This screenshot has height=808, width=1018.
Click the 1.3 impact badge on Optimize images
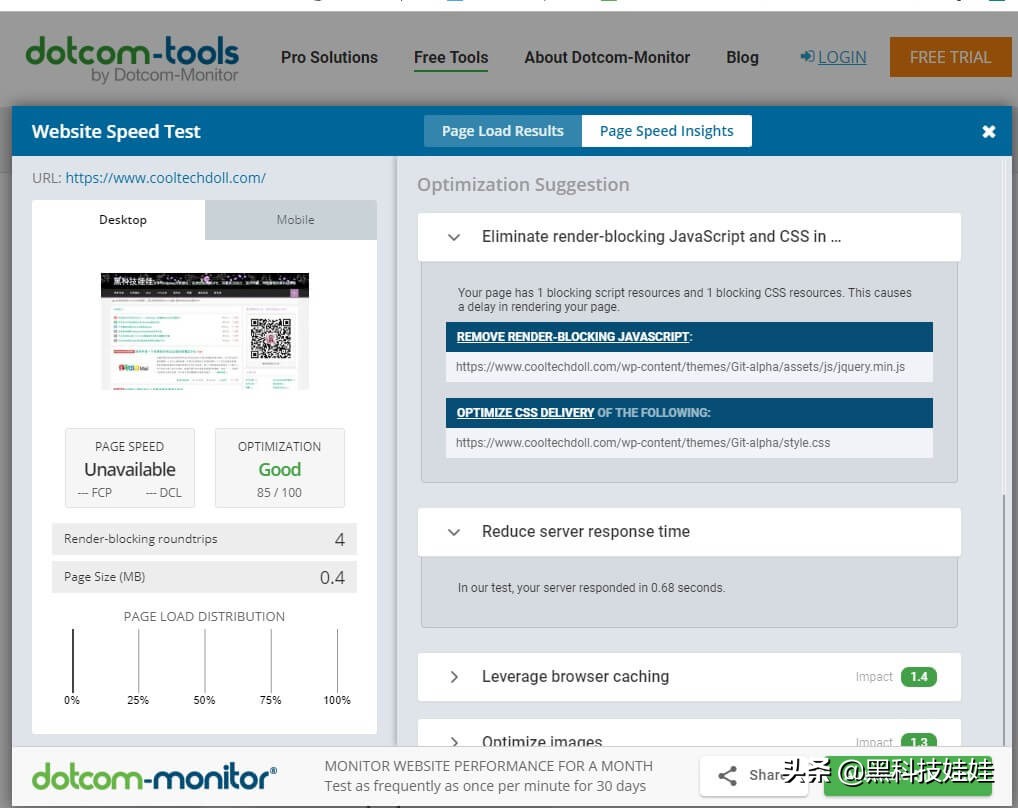[919, 741]
